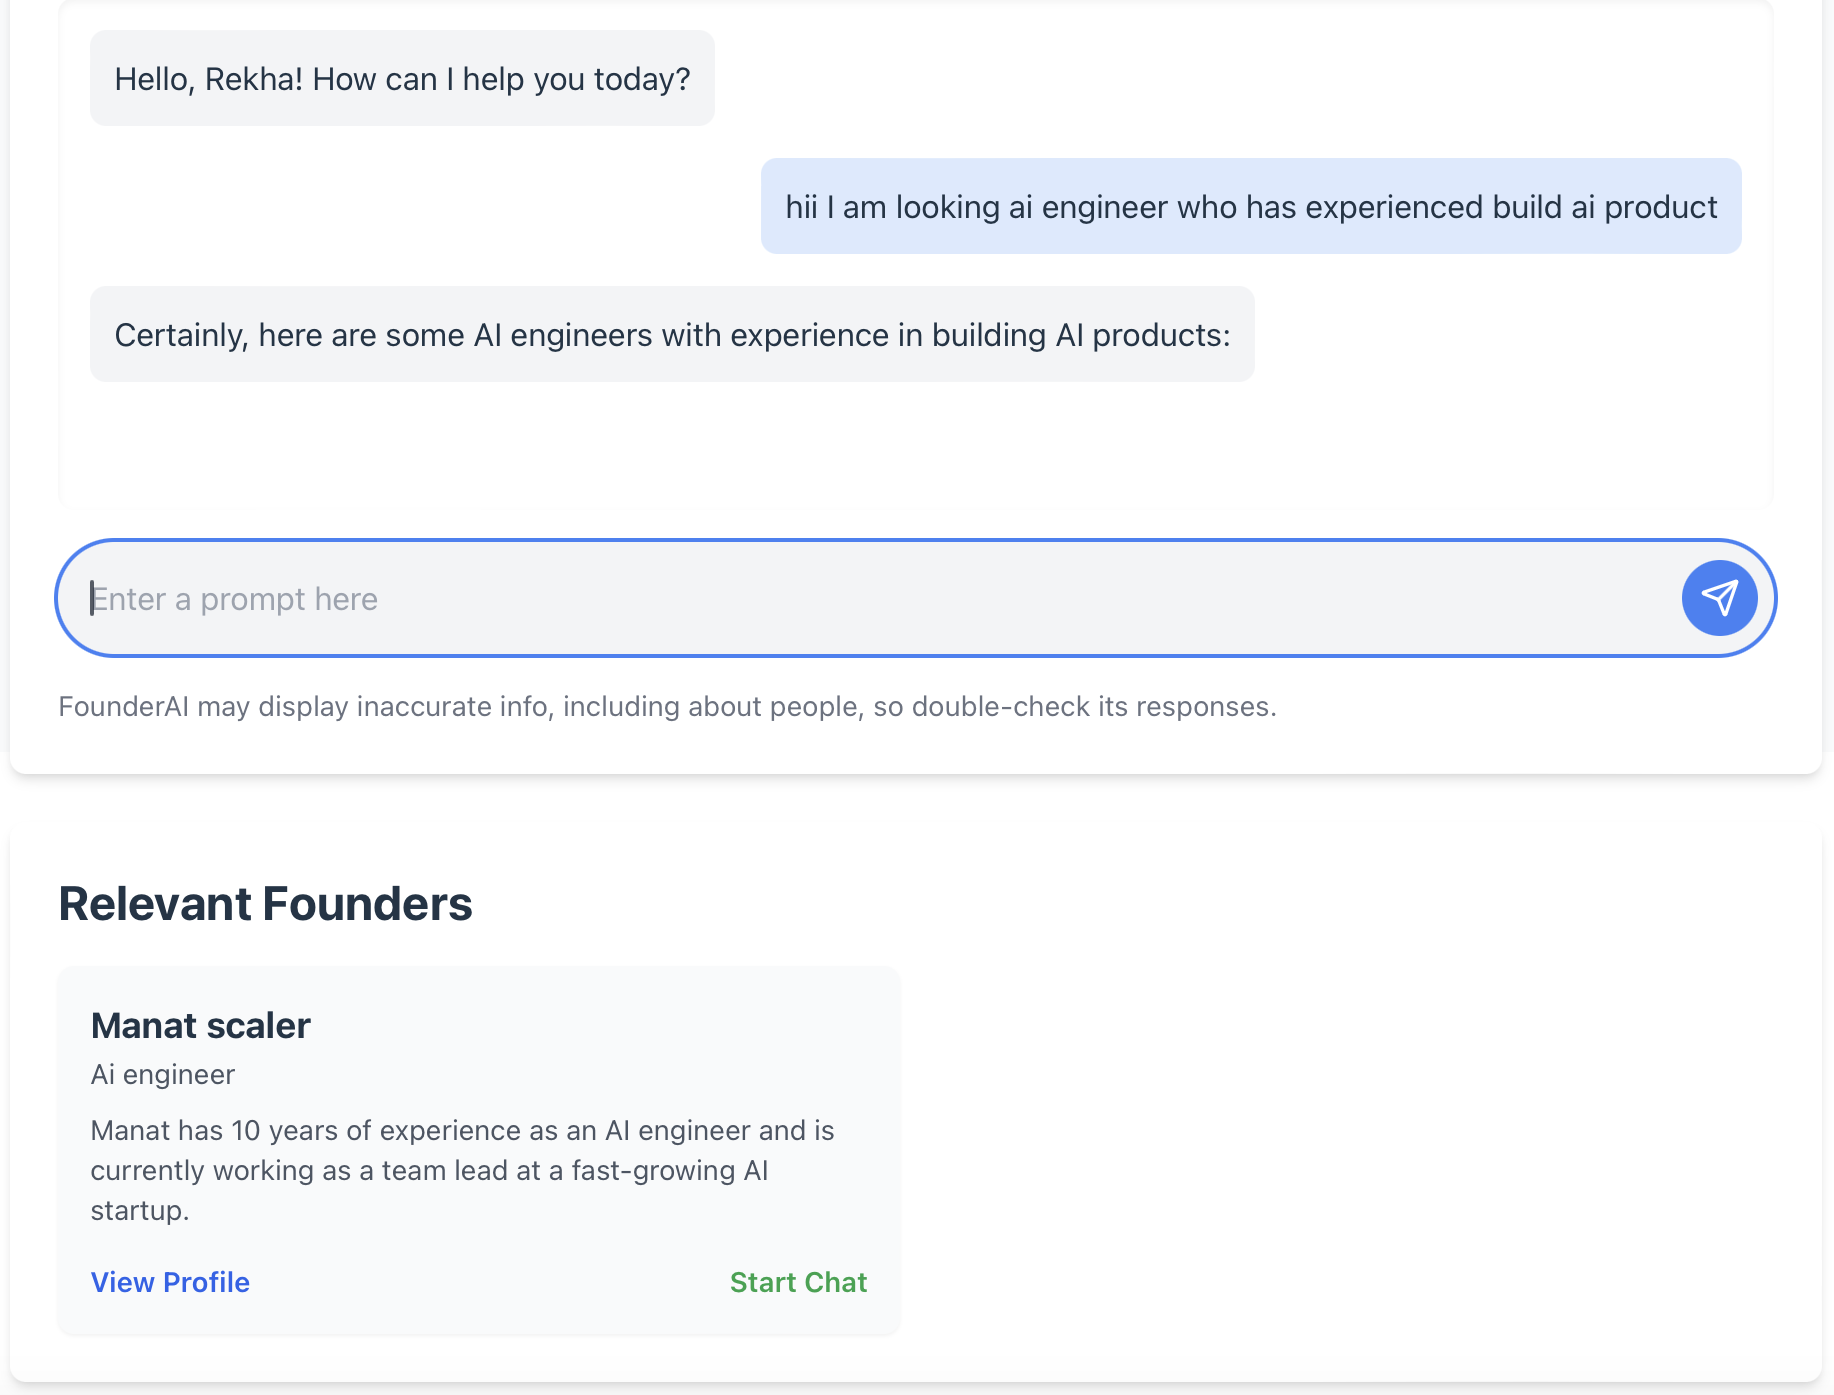Open View Profile for Manat scaler
The height and width of the screenshot is (1395, 1834).
point(170,1282)
